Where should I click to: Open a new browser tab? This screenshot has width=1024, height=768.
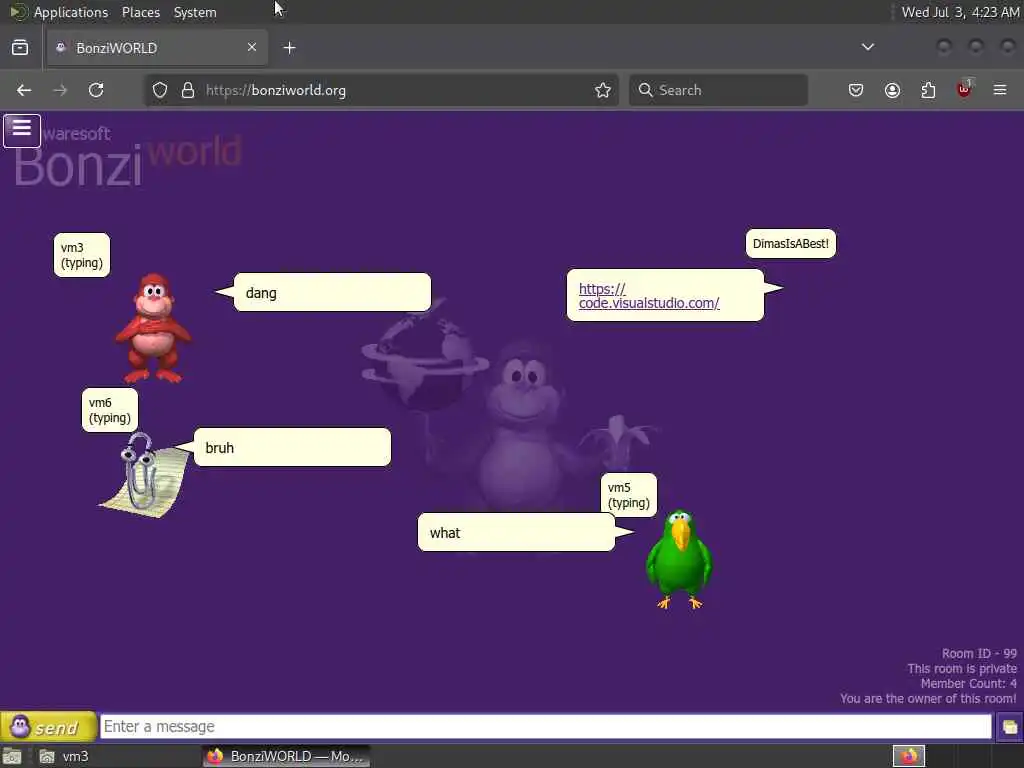tap(289, 48)
